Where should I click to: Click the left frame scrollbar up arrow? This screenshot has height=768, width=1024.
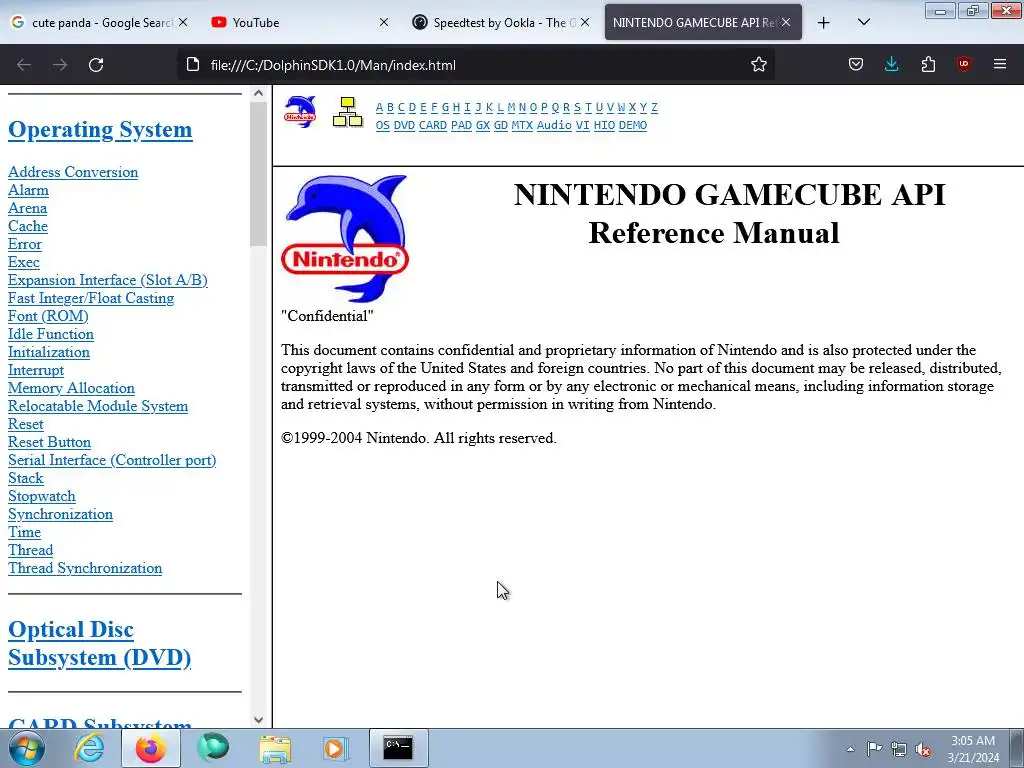[258, 93]
